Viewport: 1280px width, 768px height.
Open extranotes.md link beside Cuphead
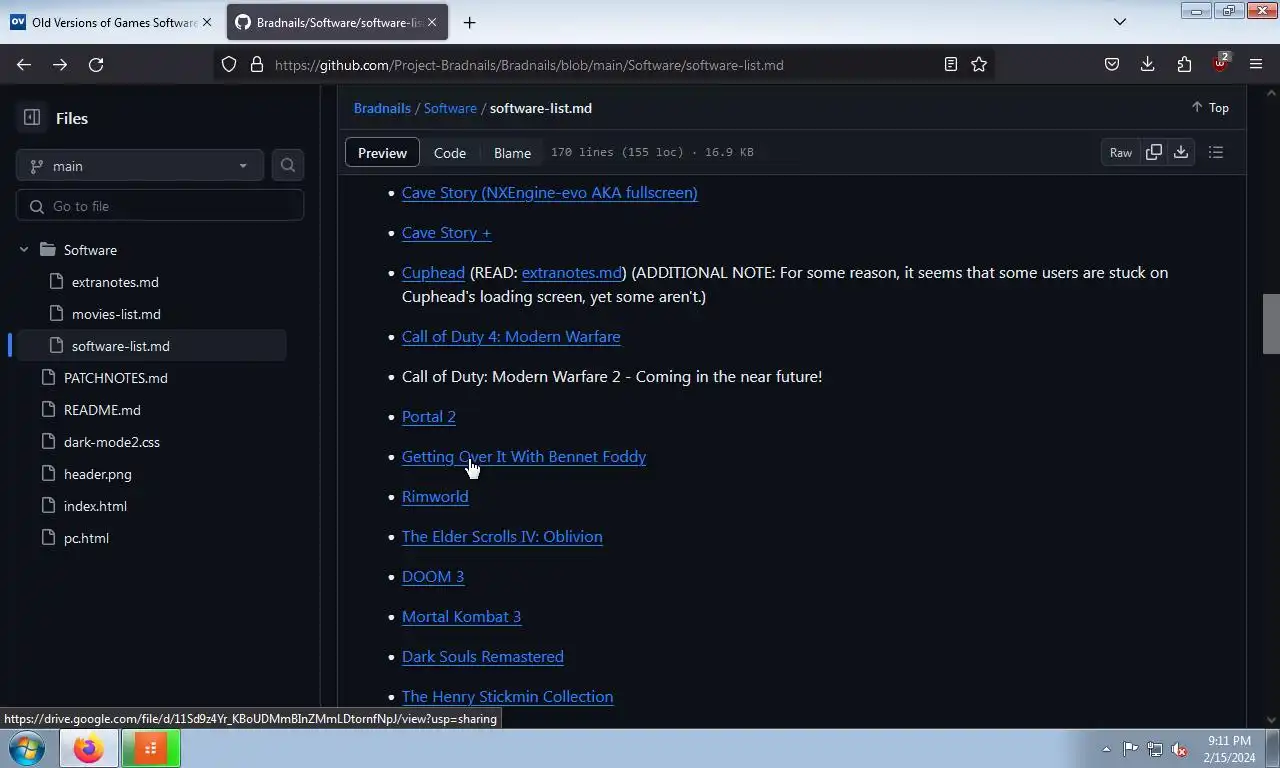[572, 272]
